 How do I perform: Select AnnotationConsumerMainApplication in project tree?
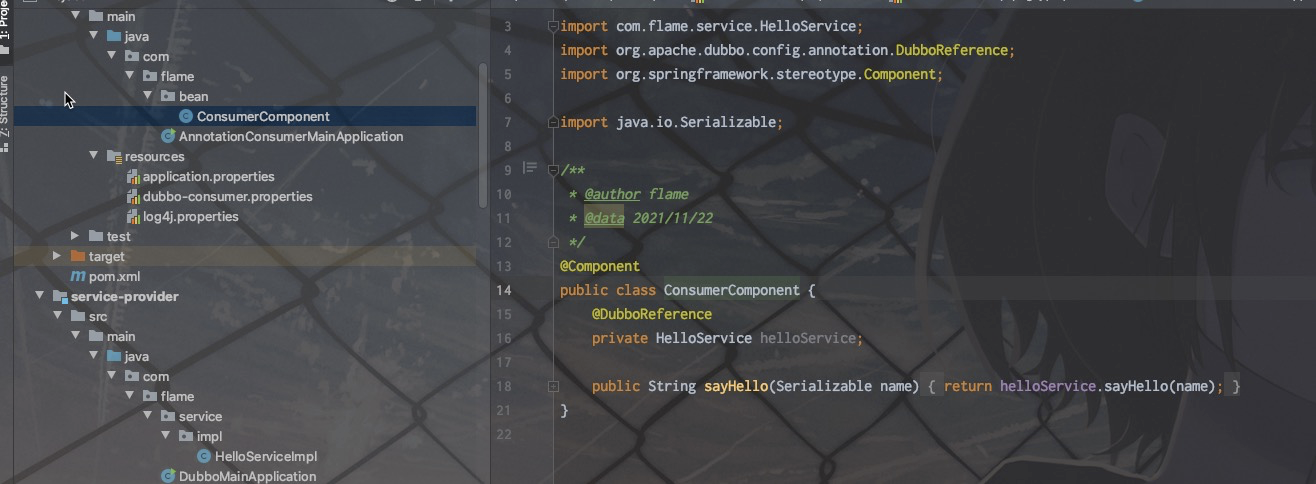pos(291,136)
